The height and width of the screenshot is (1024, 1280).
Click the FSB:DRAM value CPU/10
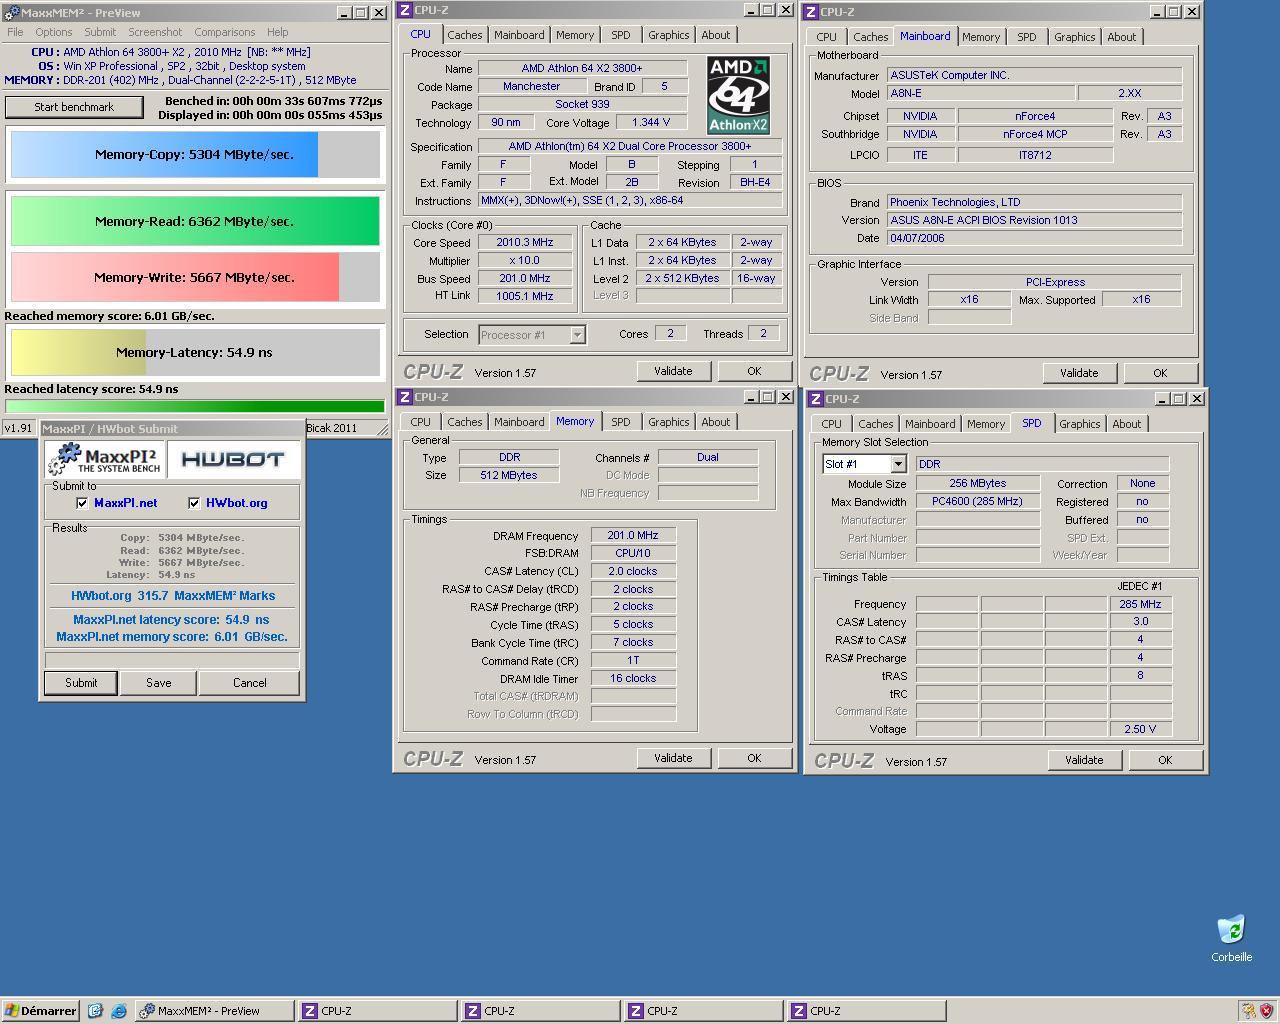tap(633, 553)
